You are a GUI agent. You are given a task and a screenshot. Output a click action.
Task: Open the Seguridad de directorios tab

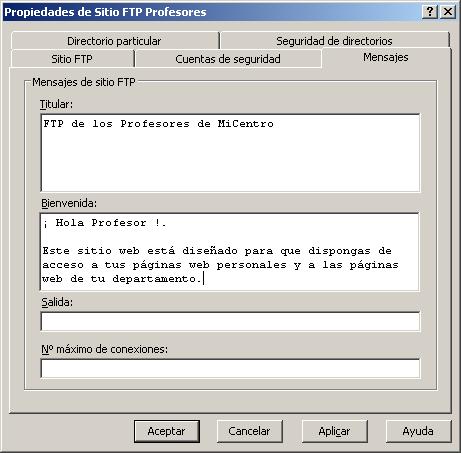(334, 41)
